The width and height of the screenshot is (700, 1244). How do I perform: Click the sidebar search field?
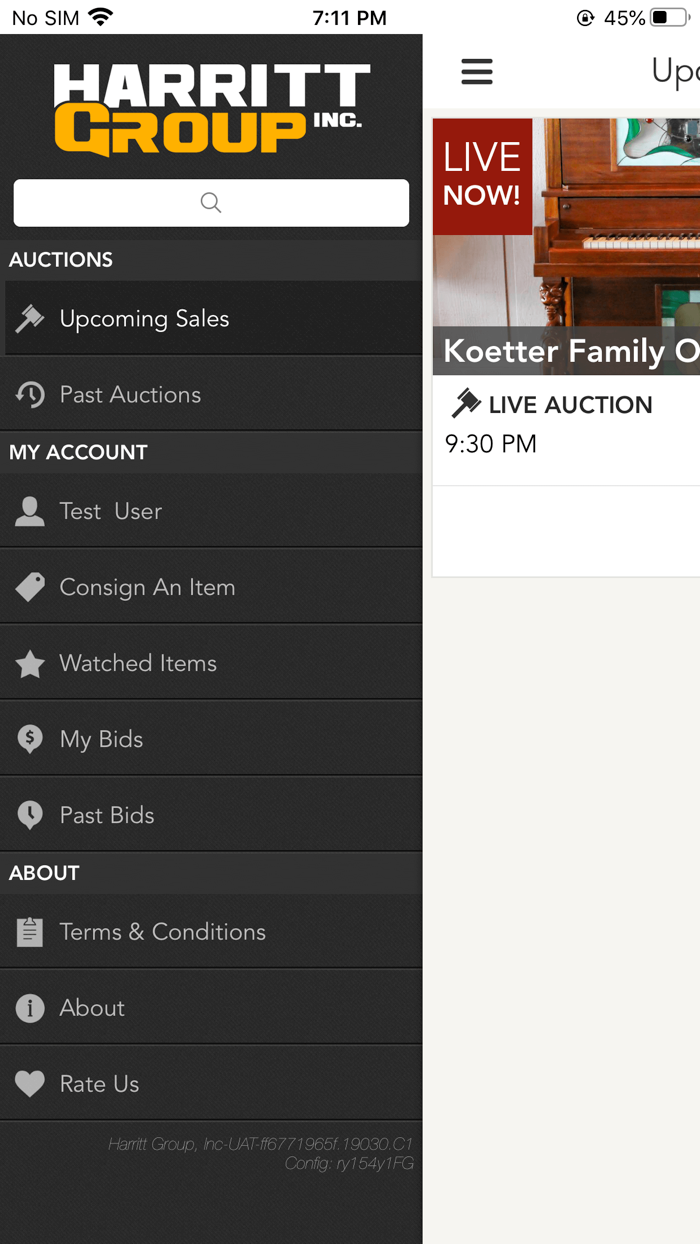211,203
